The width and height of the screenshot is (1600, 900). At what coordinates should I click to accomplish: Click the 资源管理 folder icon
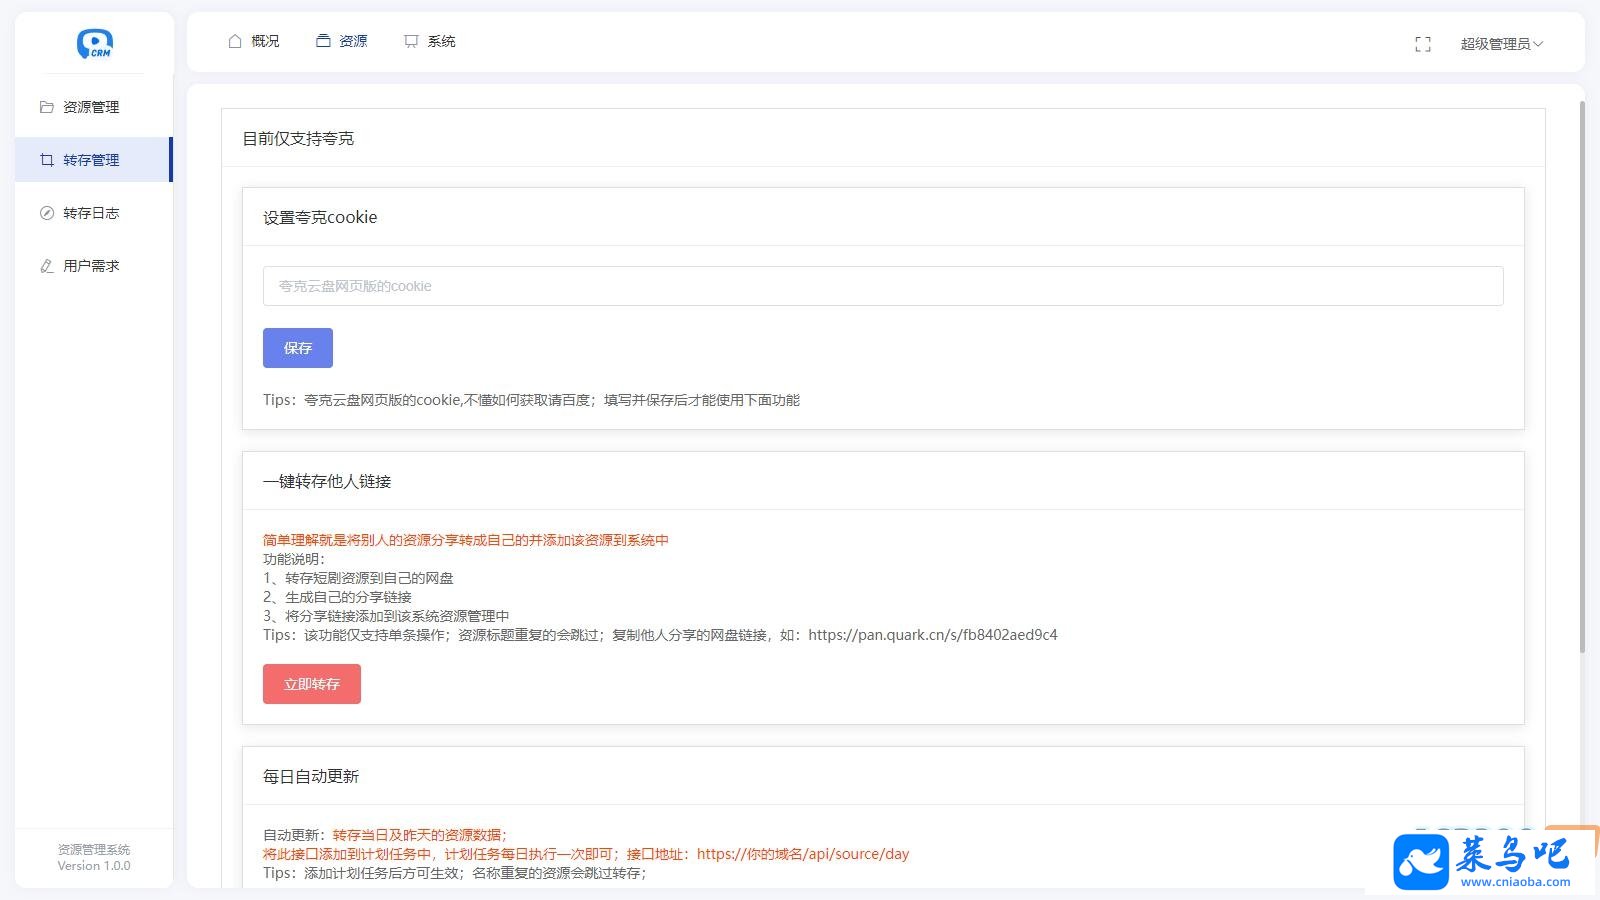click(46, 107)
